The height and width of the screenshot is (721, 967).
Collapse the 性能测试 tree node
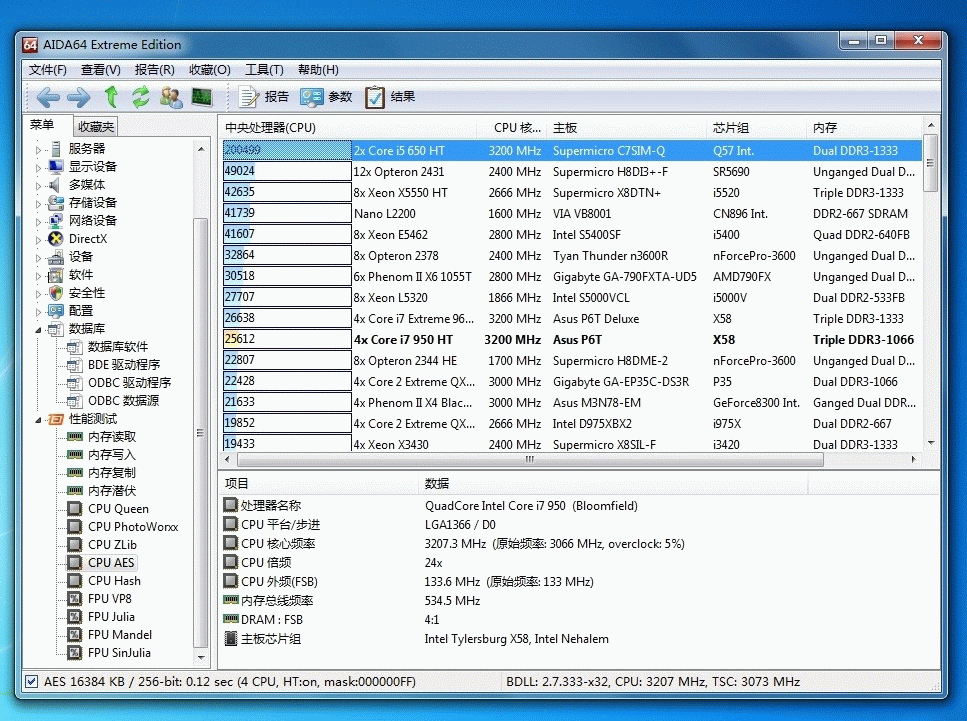click(x=40, y=419)
